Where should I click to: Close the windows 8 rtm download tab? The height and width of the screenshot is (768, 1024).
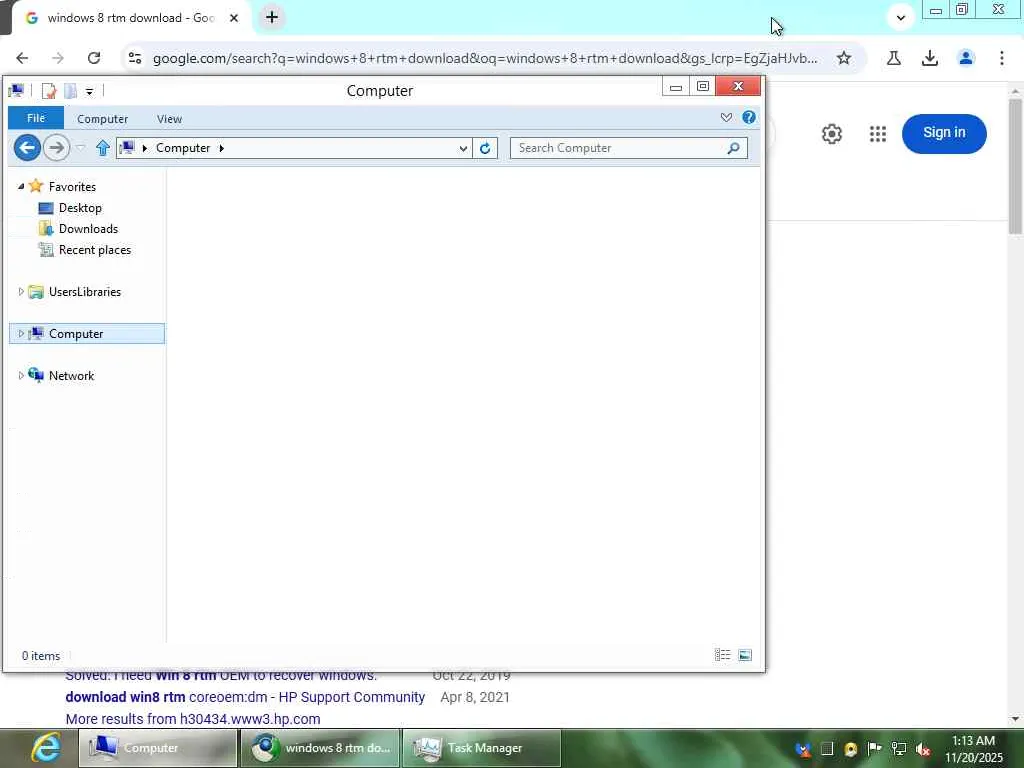[x=234, y=18]
